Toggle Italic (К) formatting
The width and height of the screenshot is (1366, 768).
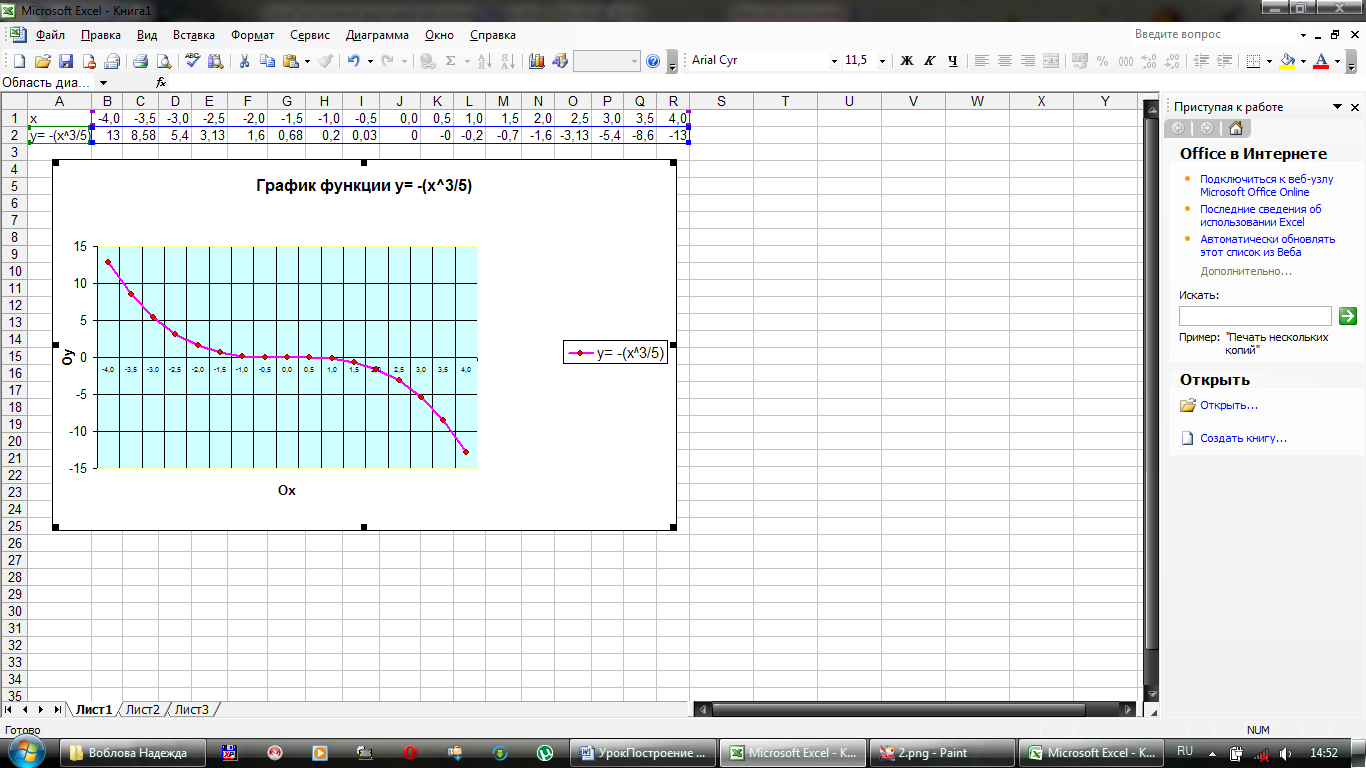(x=930, y=61)
